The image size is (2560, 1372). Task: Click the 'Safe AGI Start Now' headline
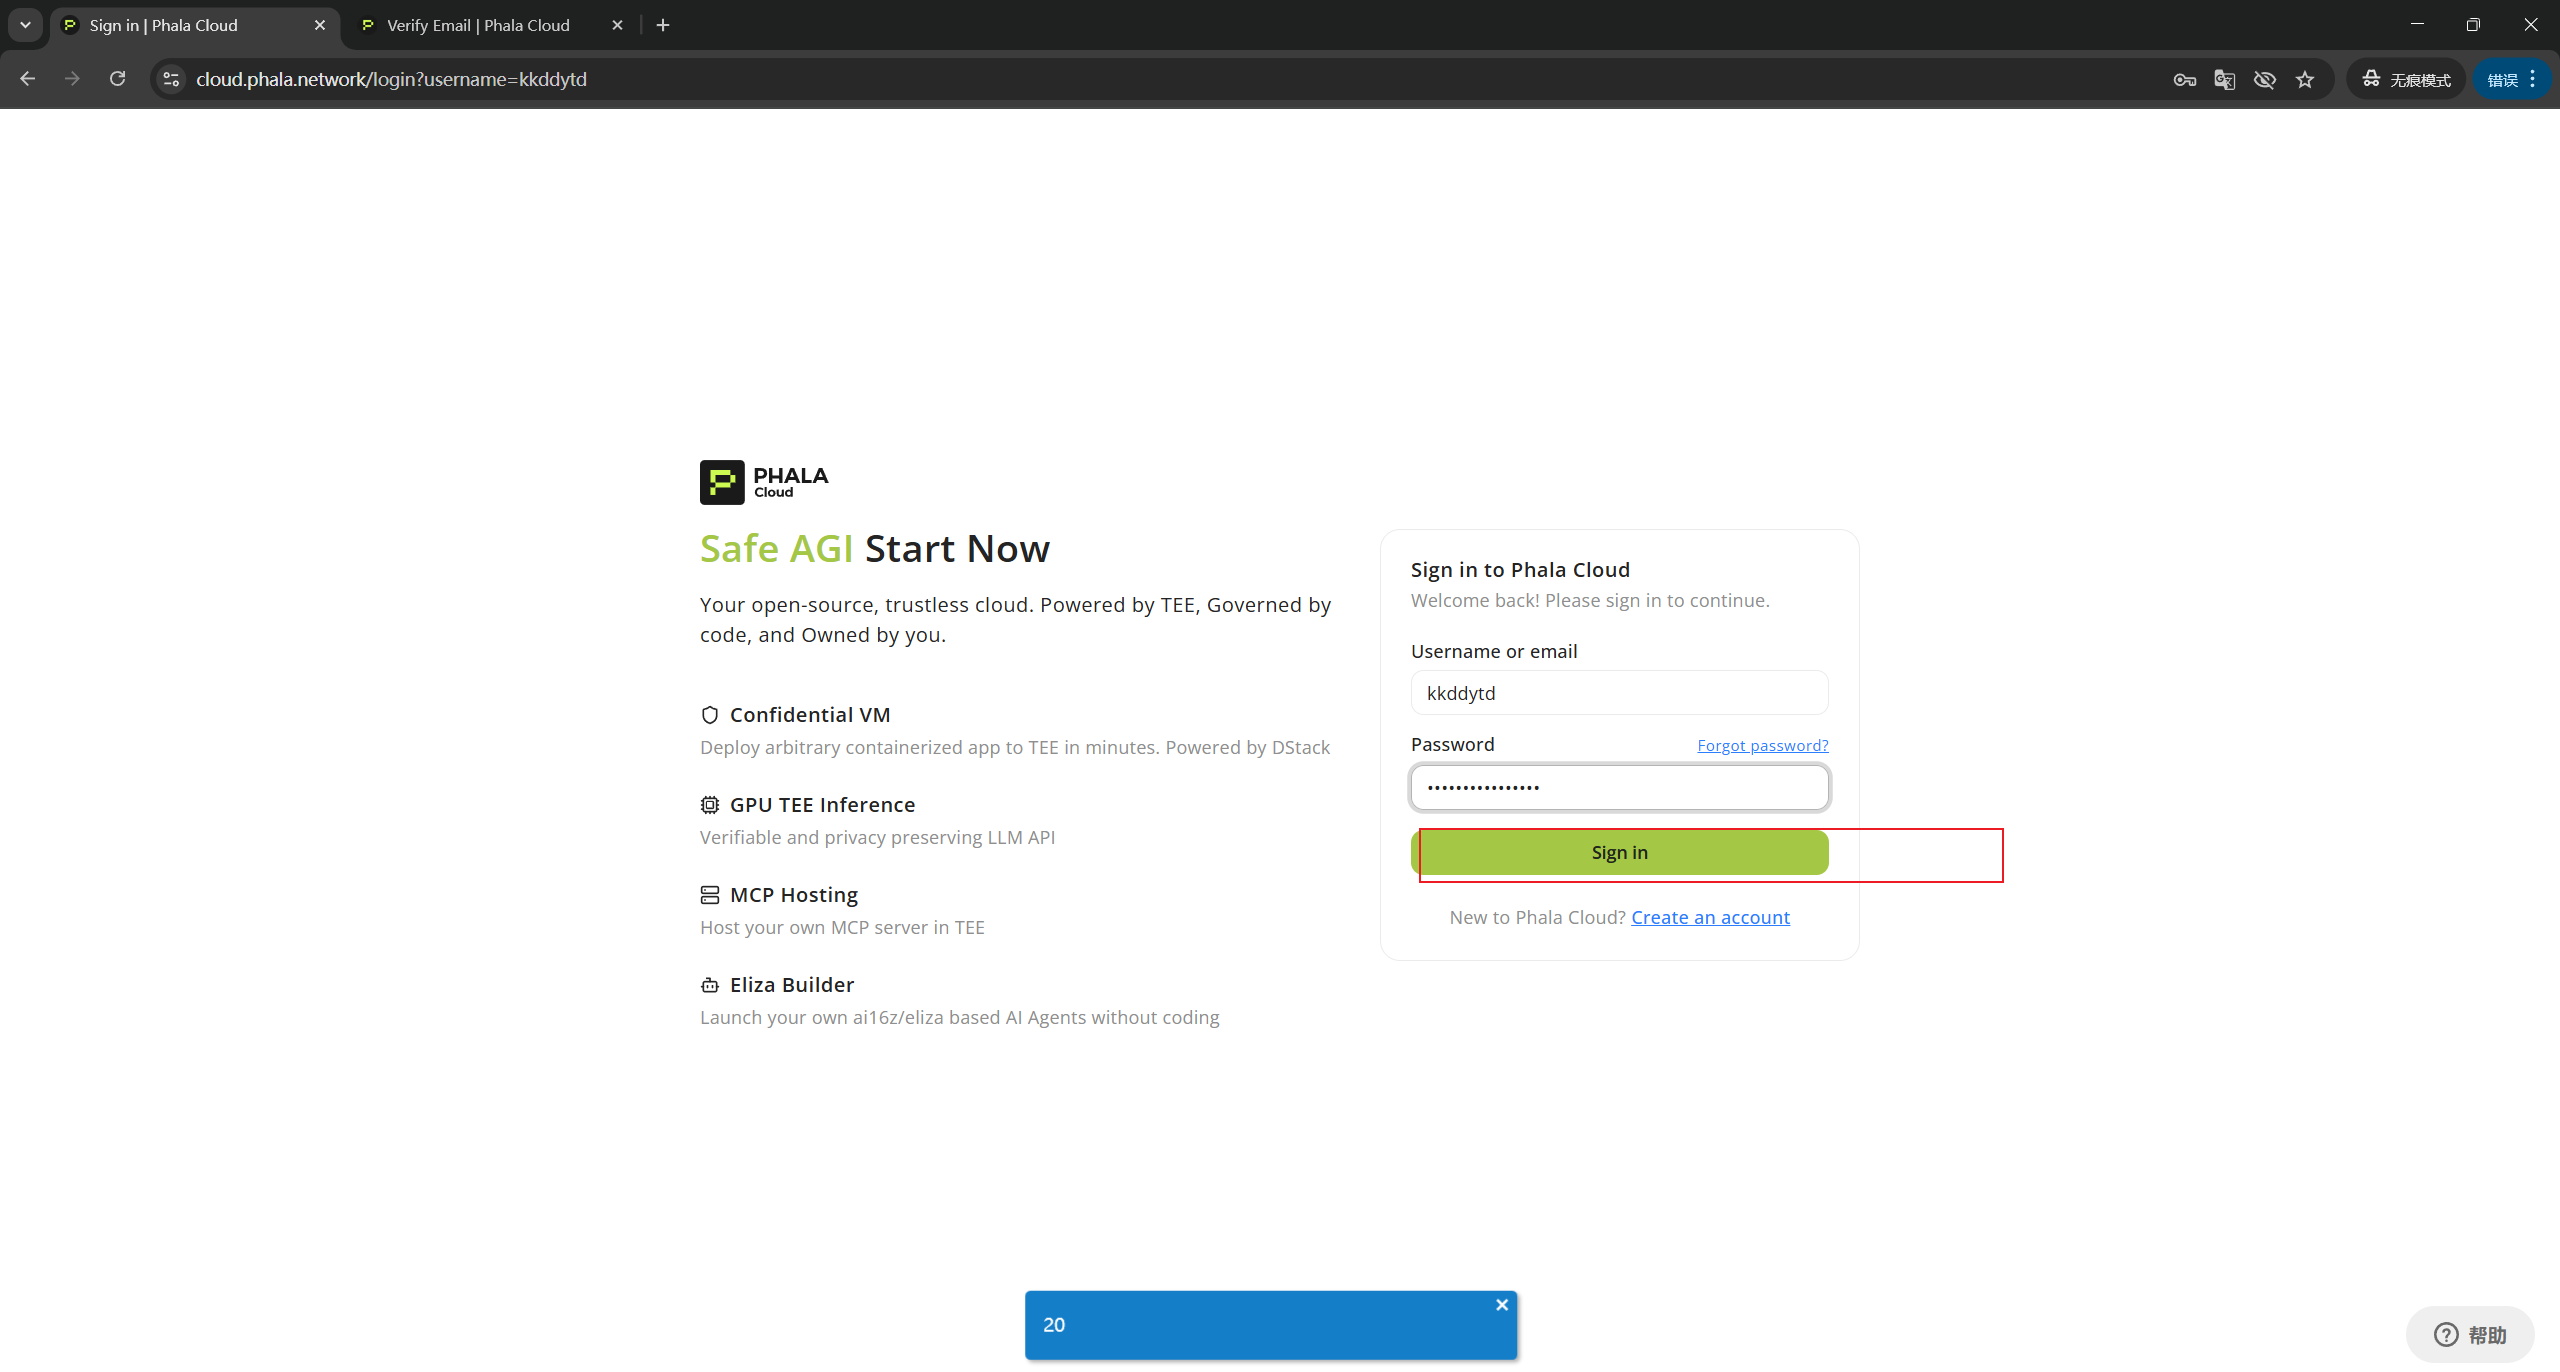875,549
